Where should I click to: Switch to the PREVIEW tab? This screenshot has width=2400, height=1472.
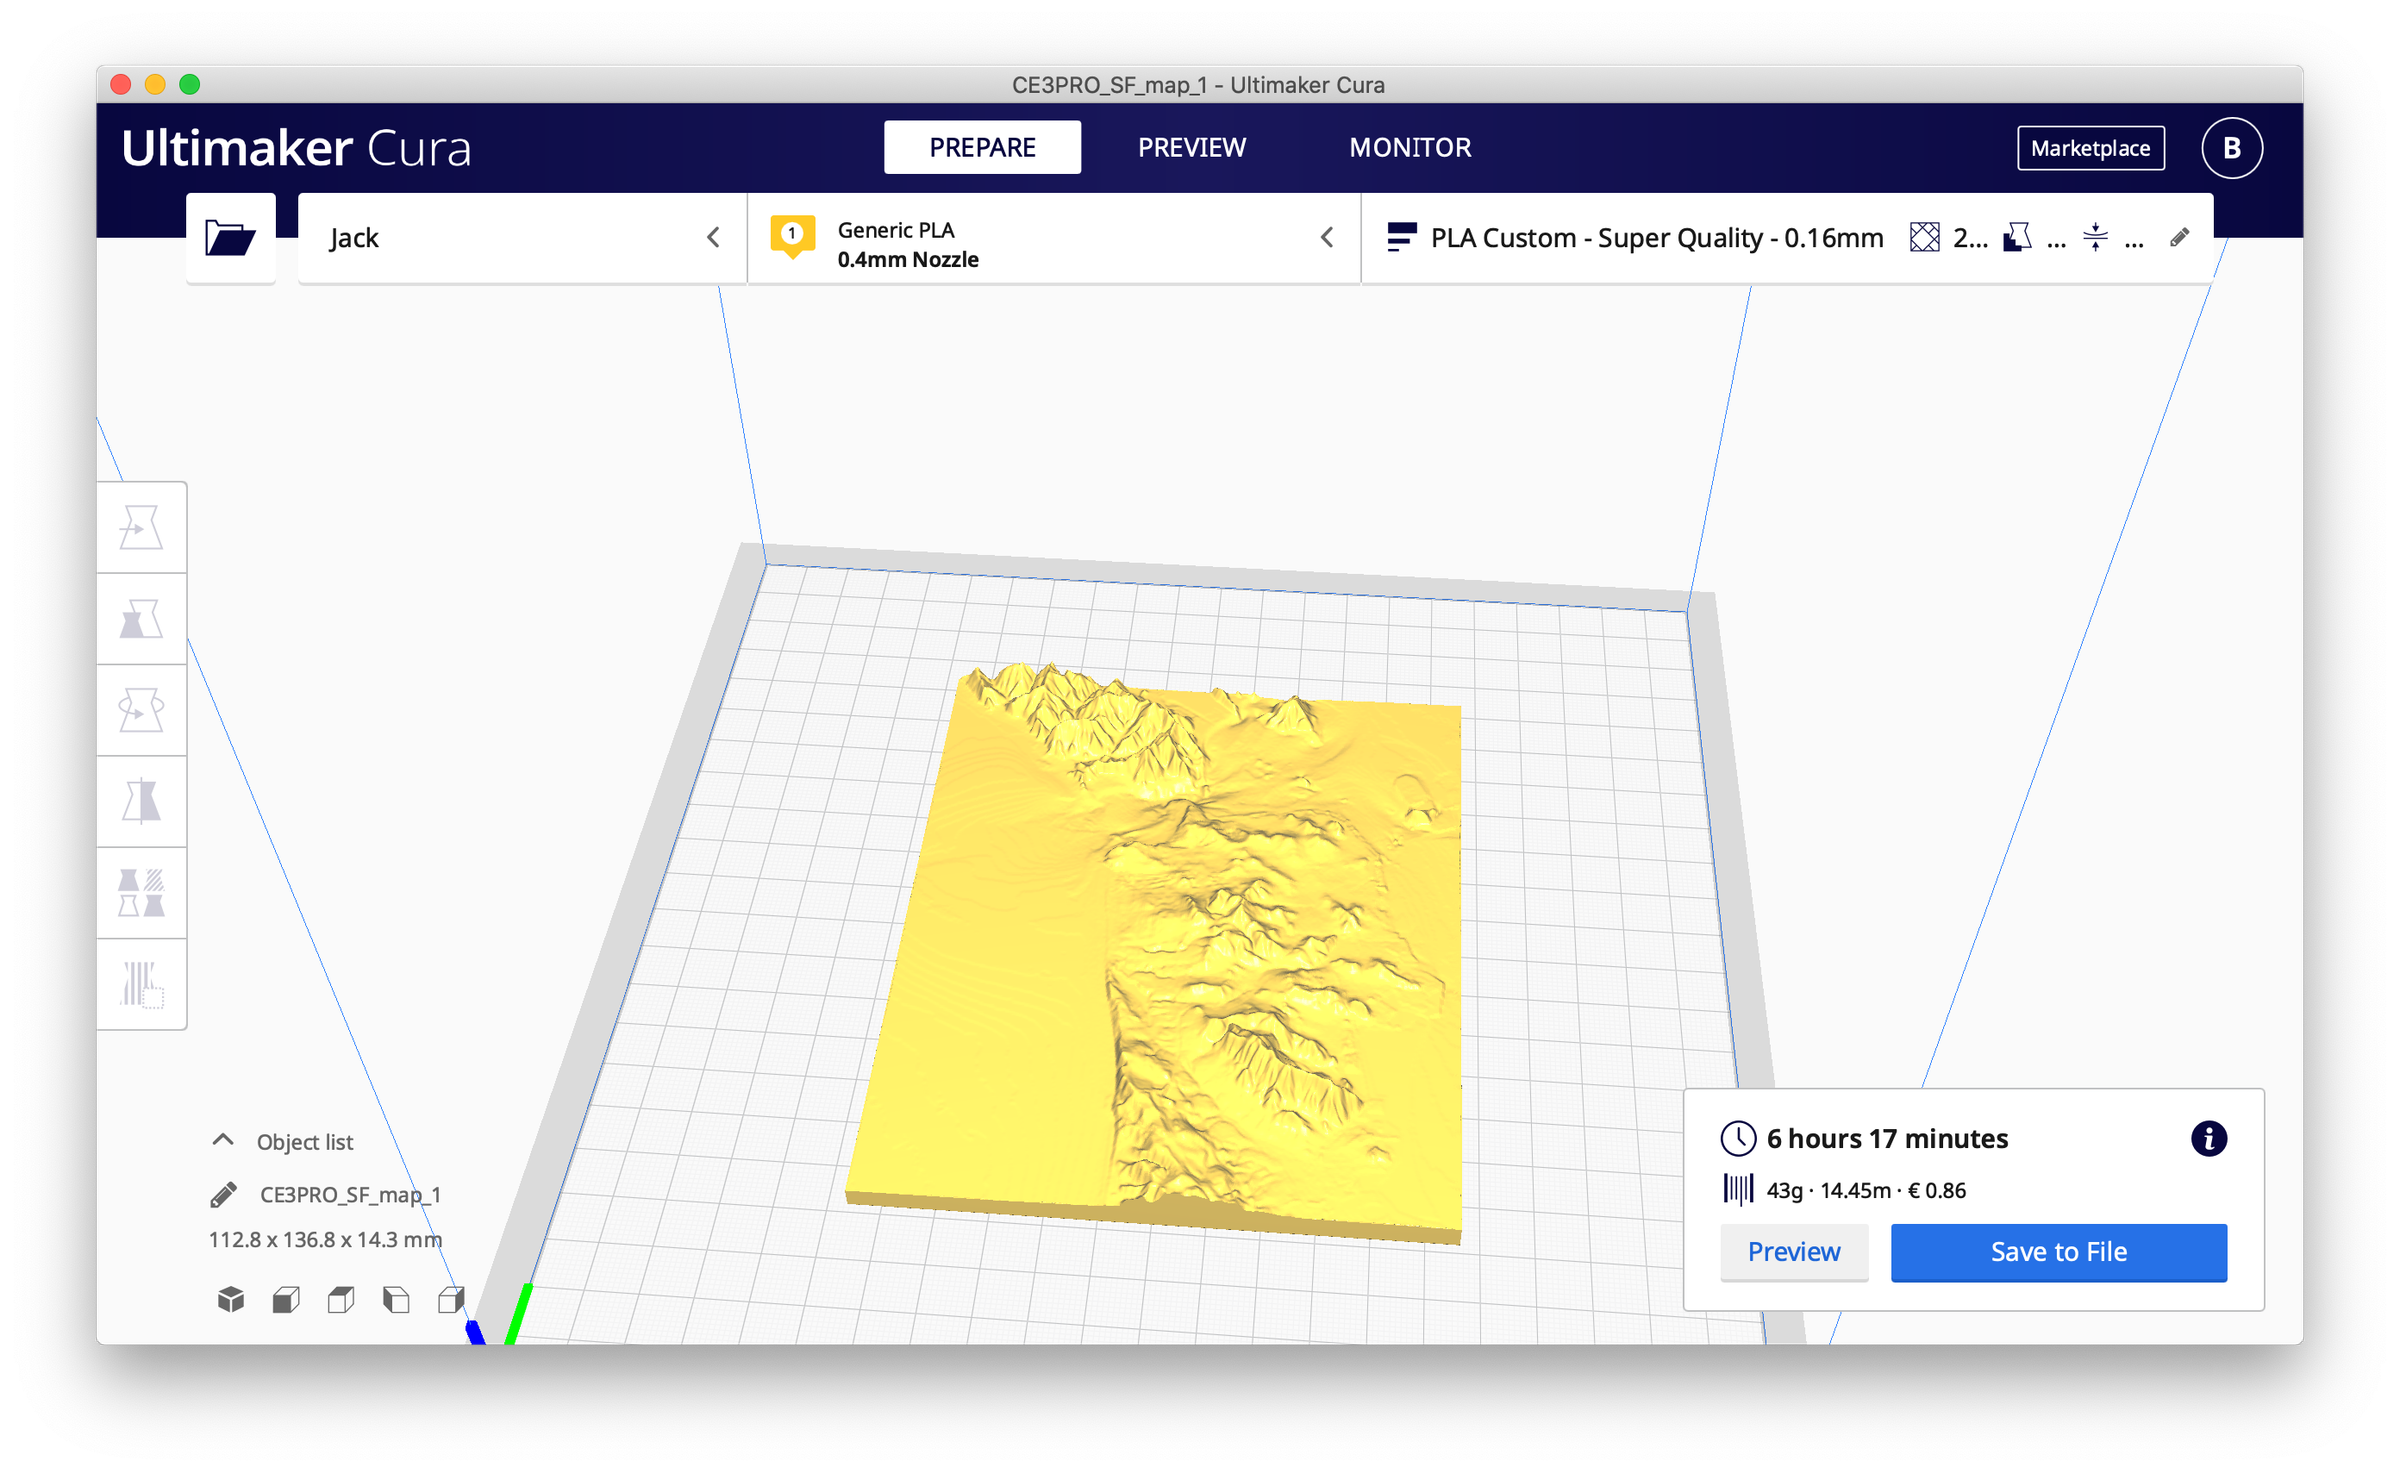pos(1191,147)
